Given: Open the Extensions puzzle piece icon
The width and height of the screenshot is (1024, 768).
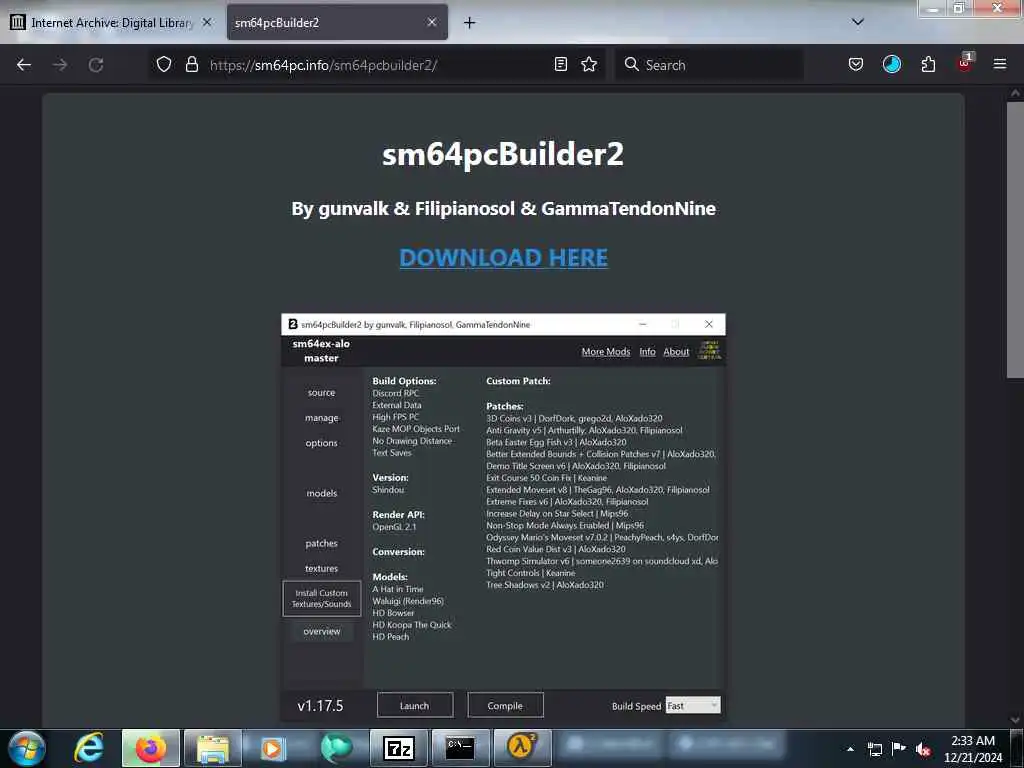Looking at the screenshot, I should pyautogui.click(x=928, y=64).
